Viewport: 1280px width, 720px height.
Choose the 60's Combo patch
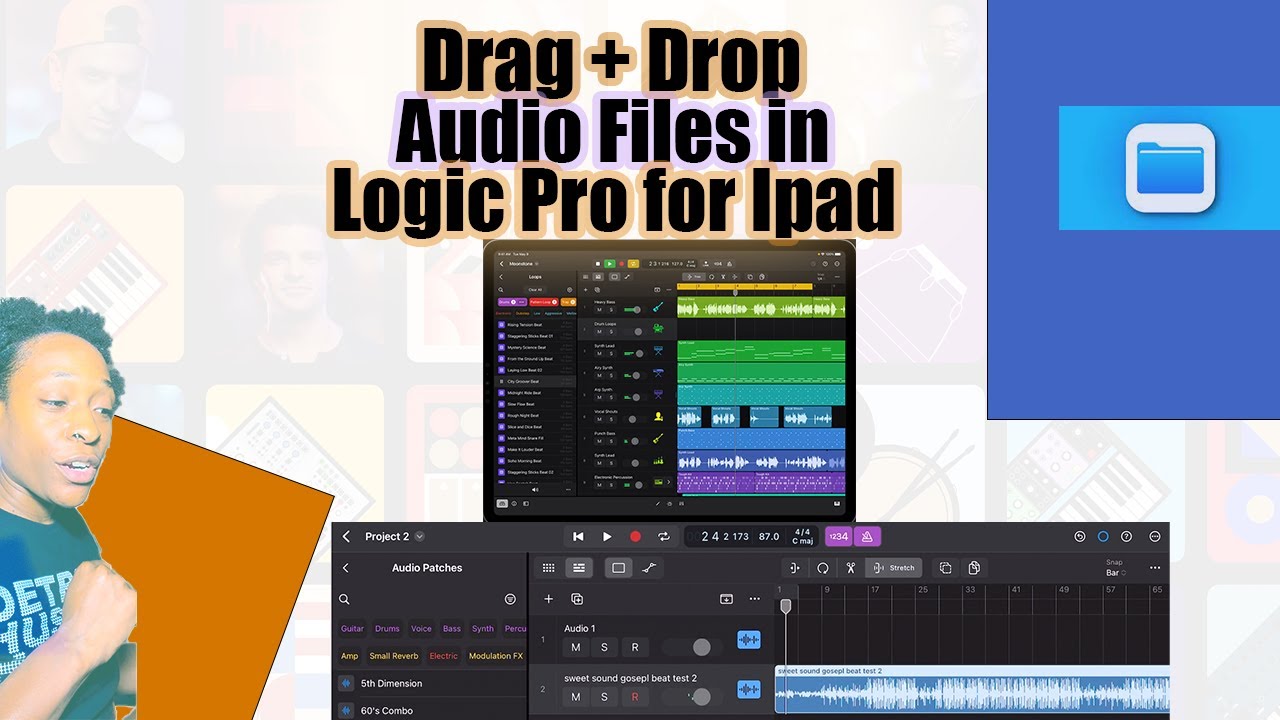(x=430, y=709)
